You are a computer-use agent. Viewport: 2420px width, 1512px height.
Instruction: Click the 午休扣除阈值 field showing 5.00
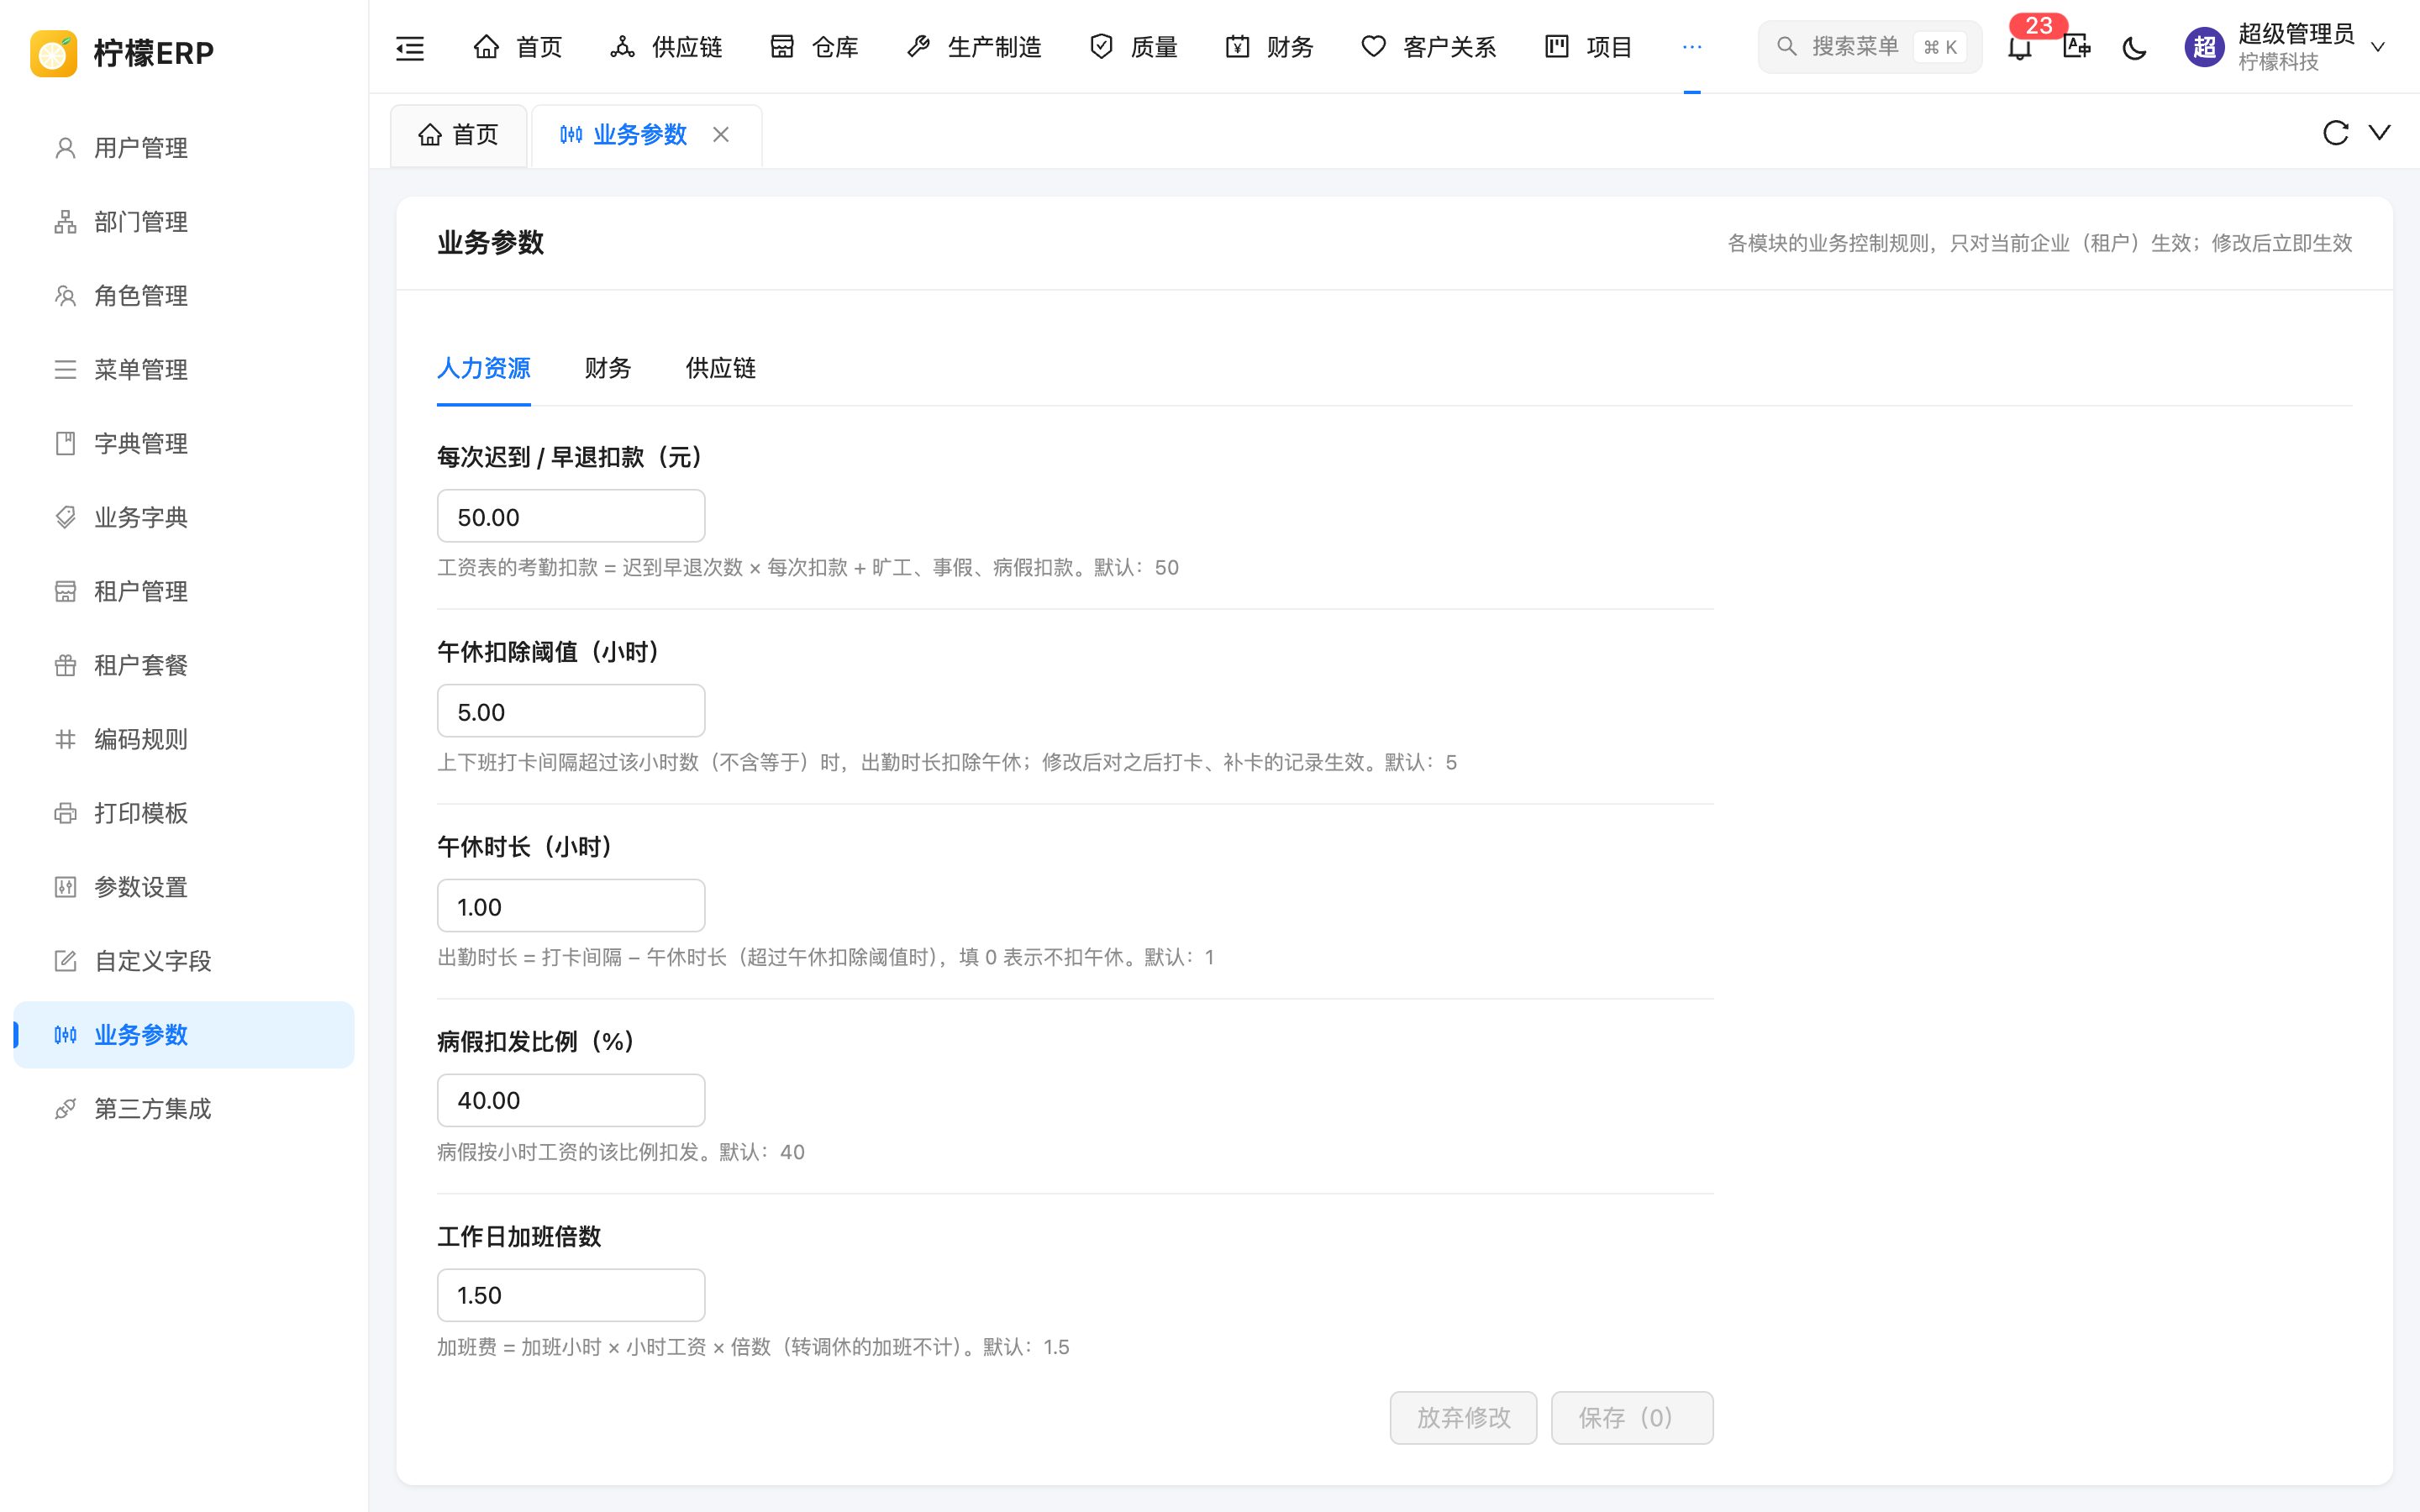tap(571, 711)
